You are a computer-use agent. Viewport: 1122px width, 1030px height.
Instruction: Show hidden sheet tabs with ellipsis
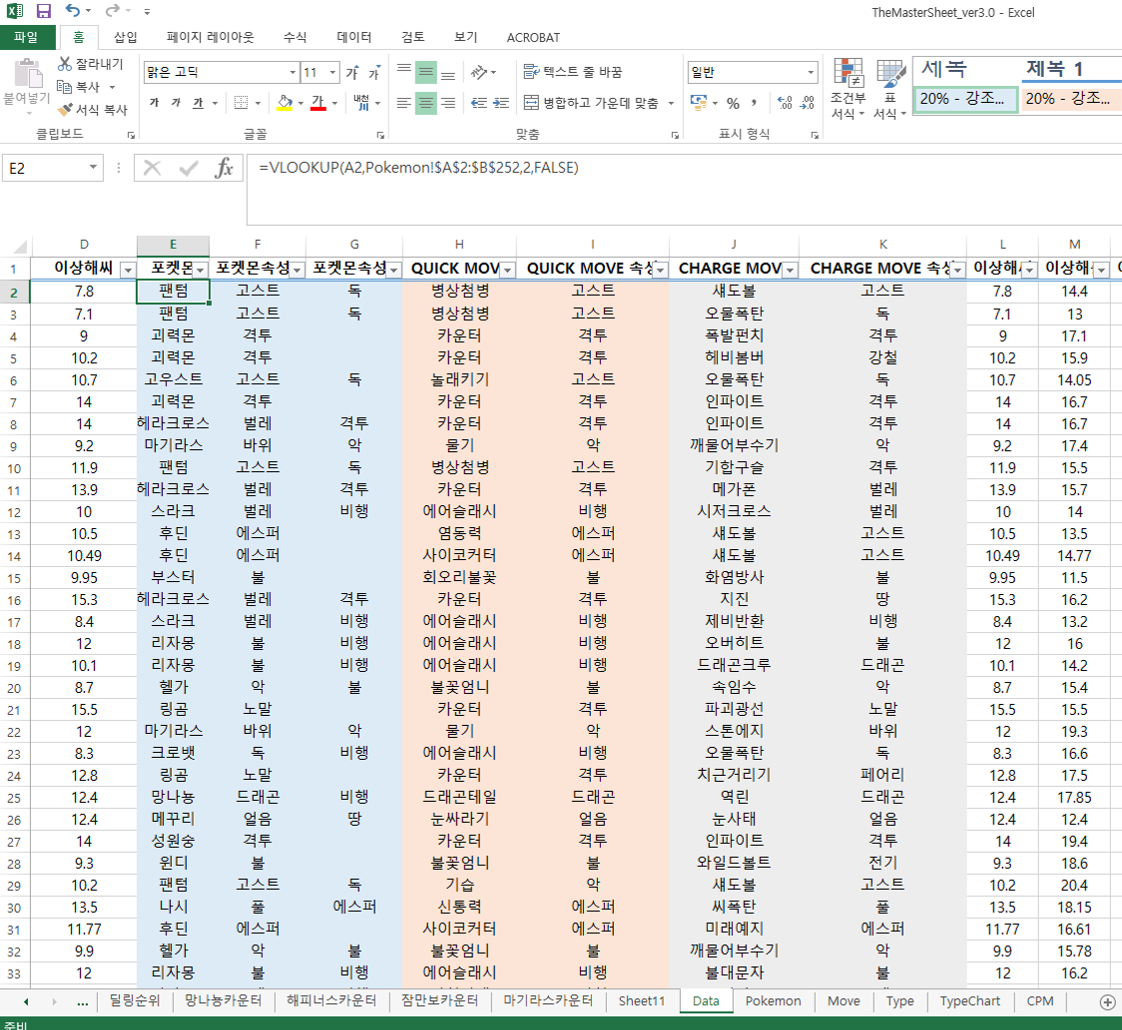(x=82, y=1002)
